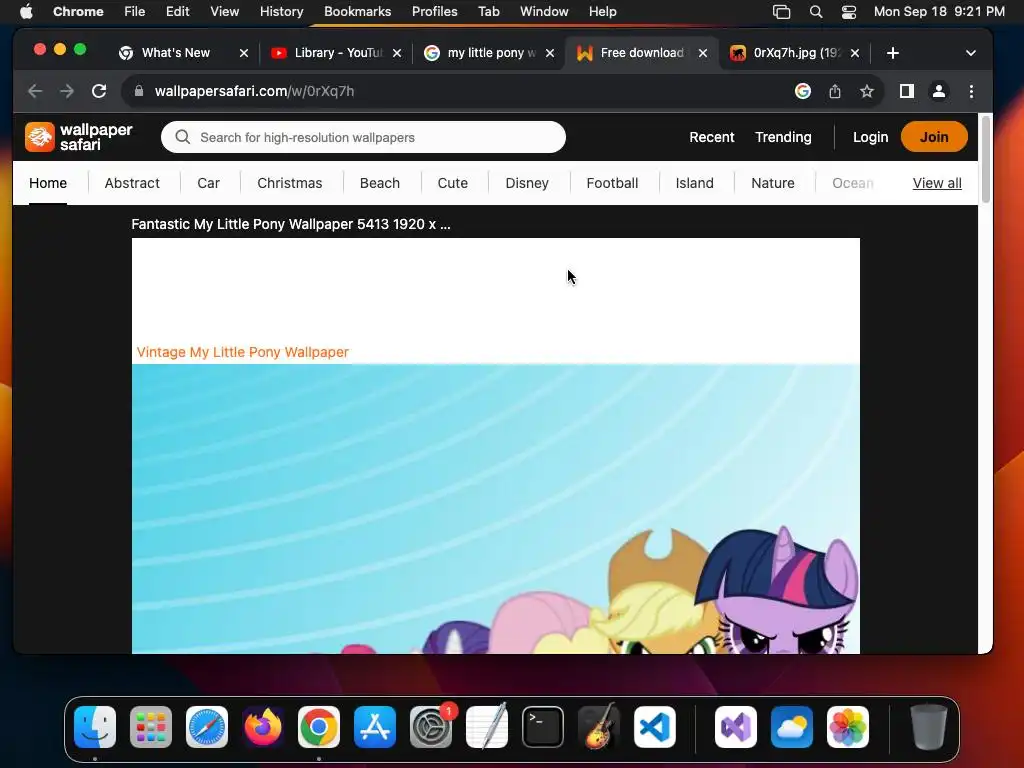The height and width of the screenshot is (768, 1024).
Task: Bookmark this page with star icon
Action: click(867, 91)
